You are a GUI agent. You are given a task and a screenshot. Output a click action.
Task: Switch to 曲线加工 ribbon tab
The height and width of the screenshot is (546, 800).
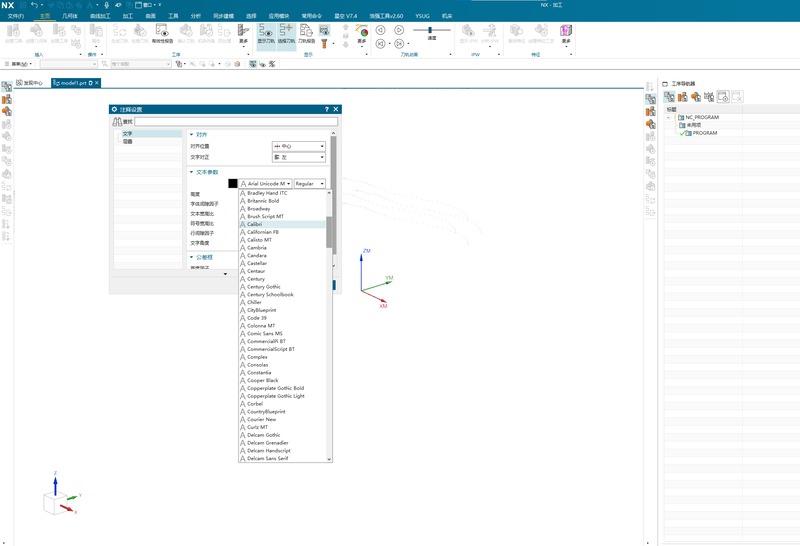click(100, 16)
